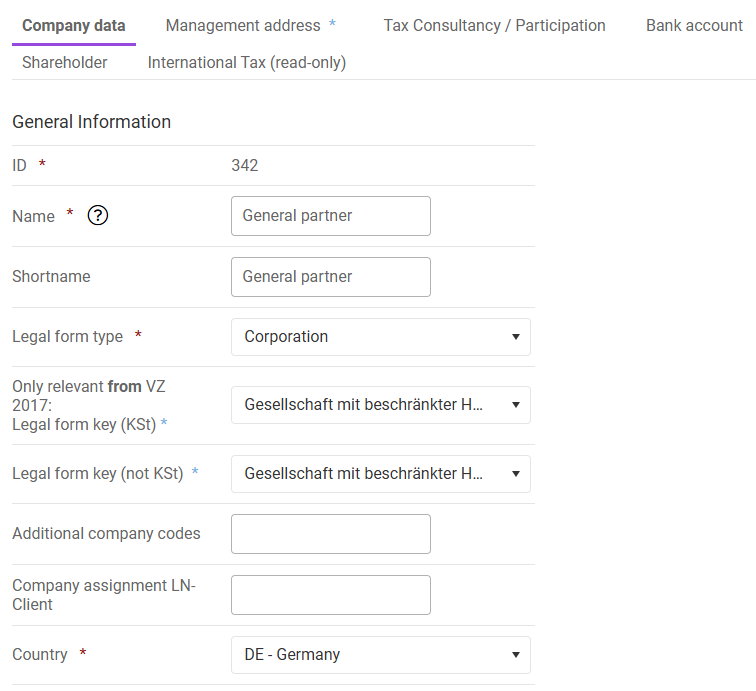The image size is (756, 691).
Task: Open the Legal form key (not KSt) dropdown
Action: [380, 474]
